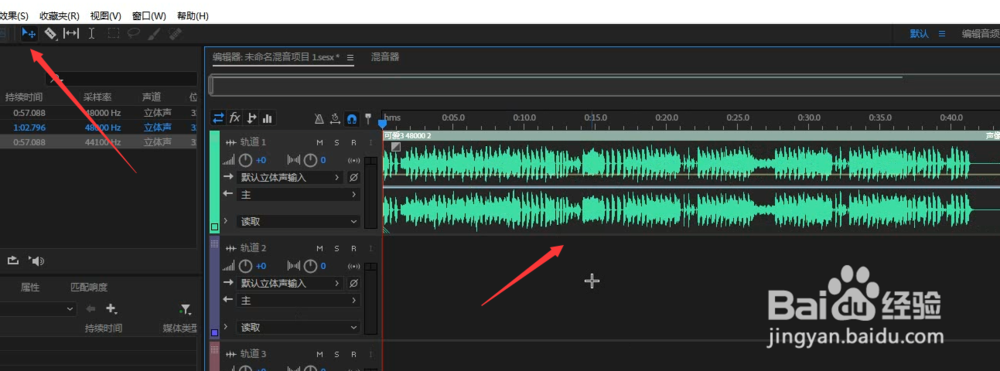Show effects (fx) view in track header
This screenshot has height=371, width=1000.
pos(235,118)
